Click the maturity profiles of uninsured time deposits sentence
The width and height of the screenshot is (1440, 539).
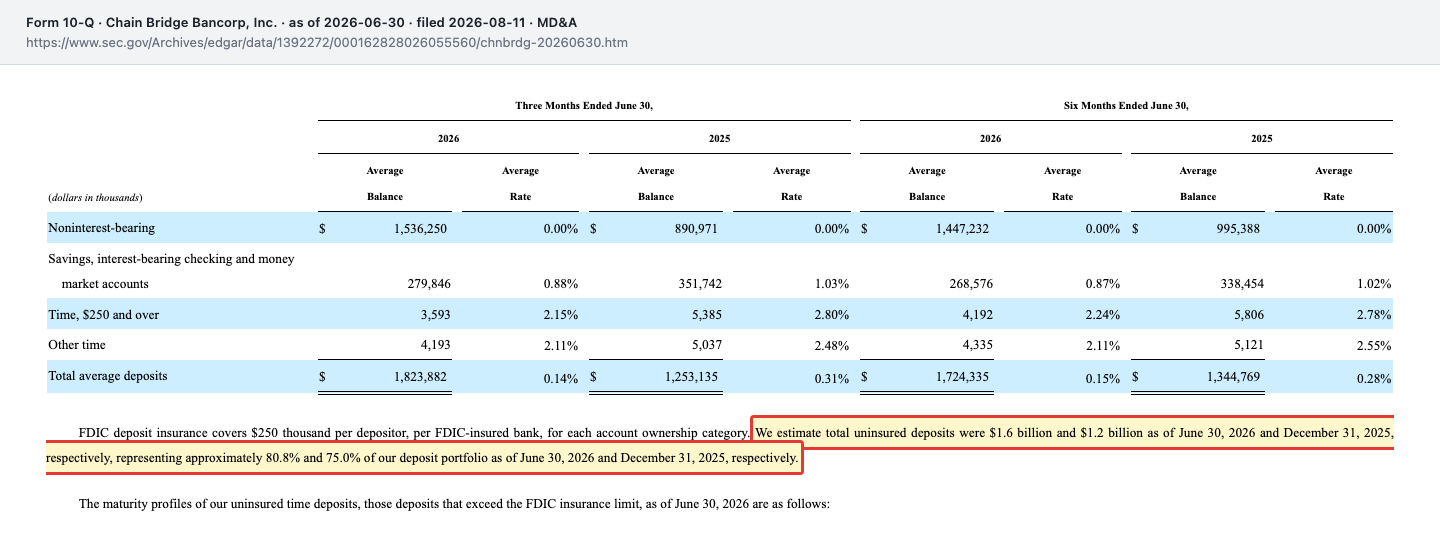pyautogui.click(x=455, y=503)
